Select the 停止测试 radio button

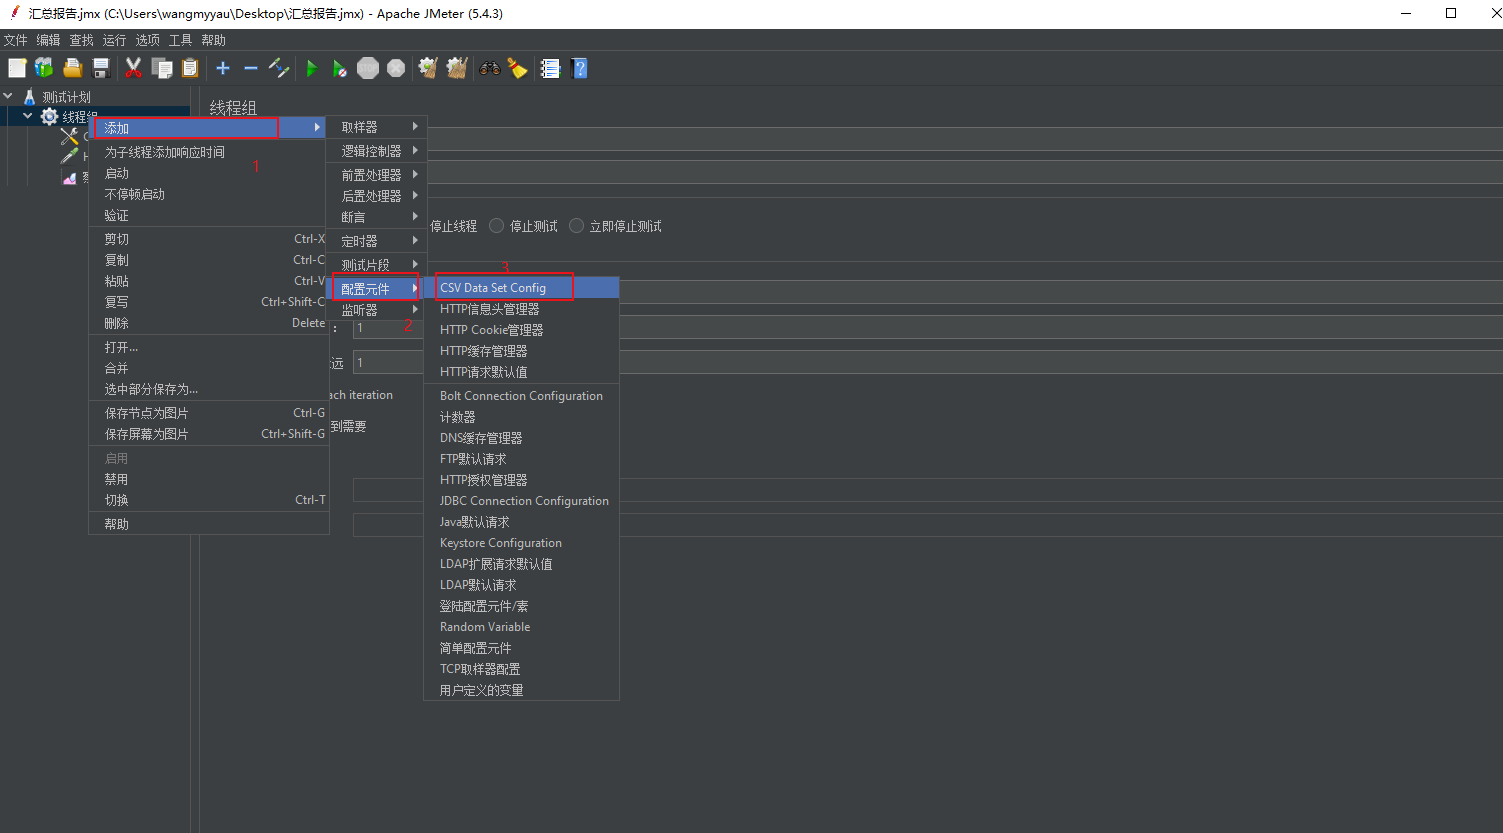[x=496, y=226]
